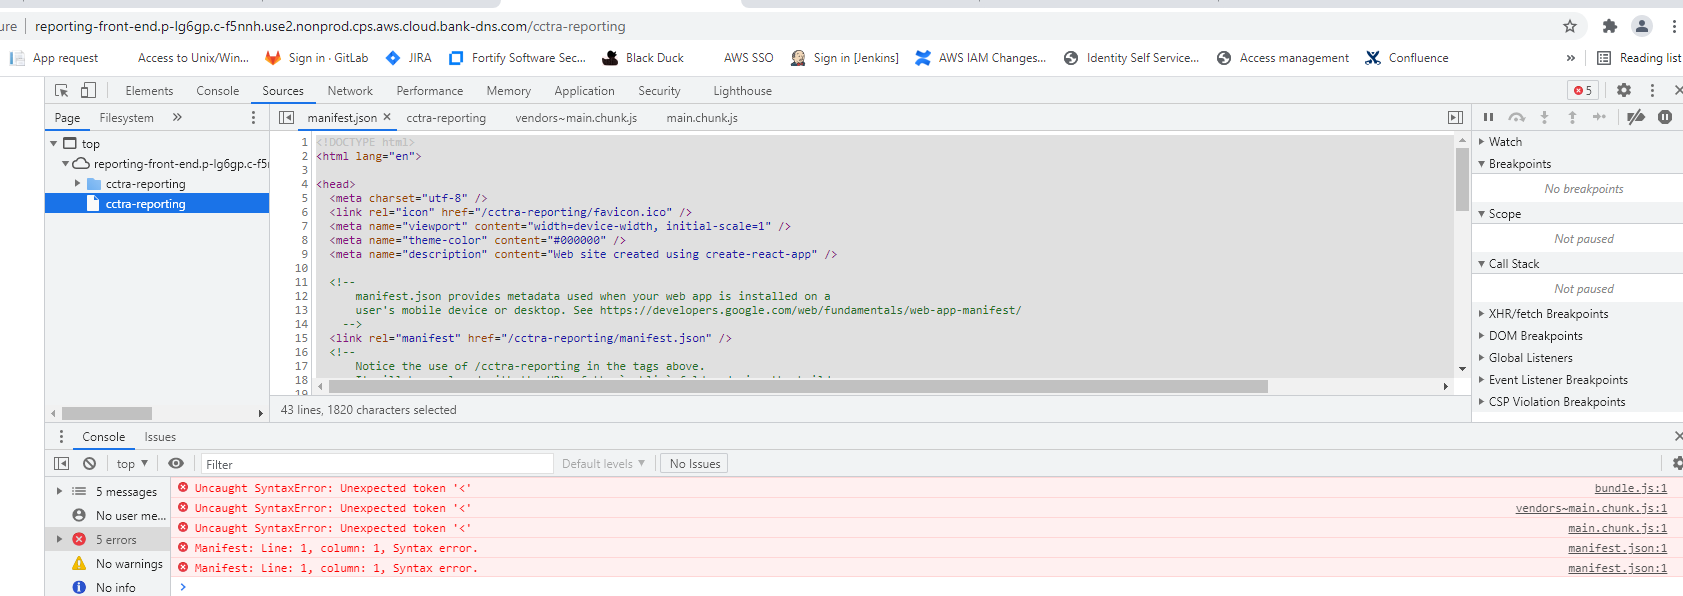Switch to the Filesystem navigator tab
The width and height of the screenshot is (1683, 596).
pyautogui.click(x=126, y=118)
